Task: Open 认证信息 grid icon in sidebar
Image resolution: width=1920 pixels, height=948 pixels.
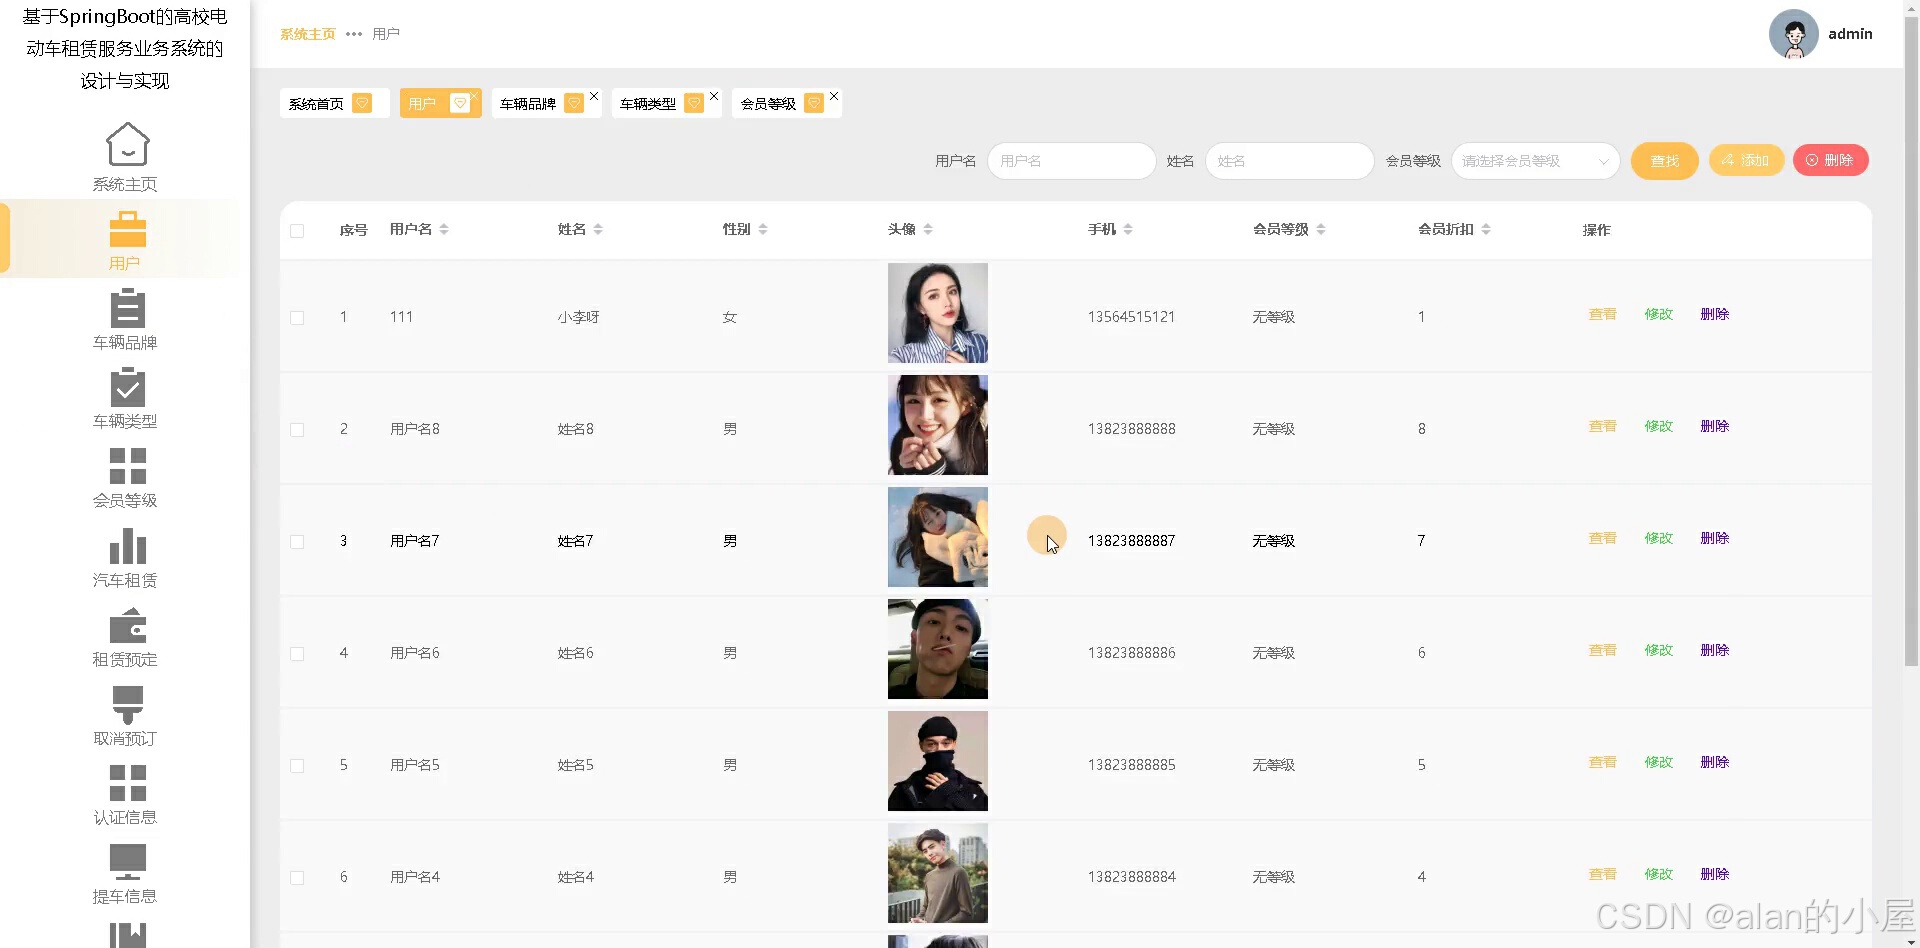Action: [x=127, y=783]
